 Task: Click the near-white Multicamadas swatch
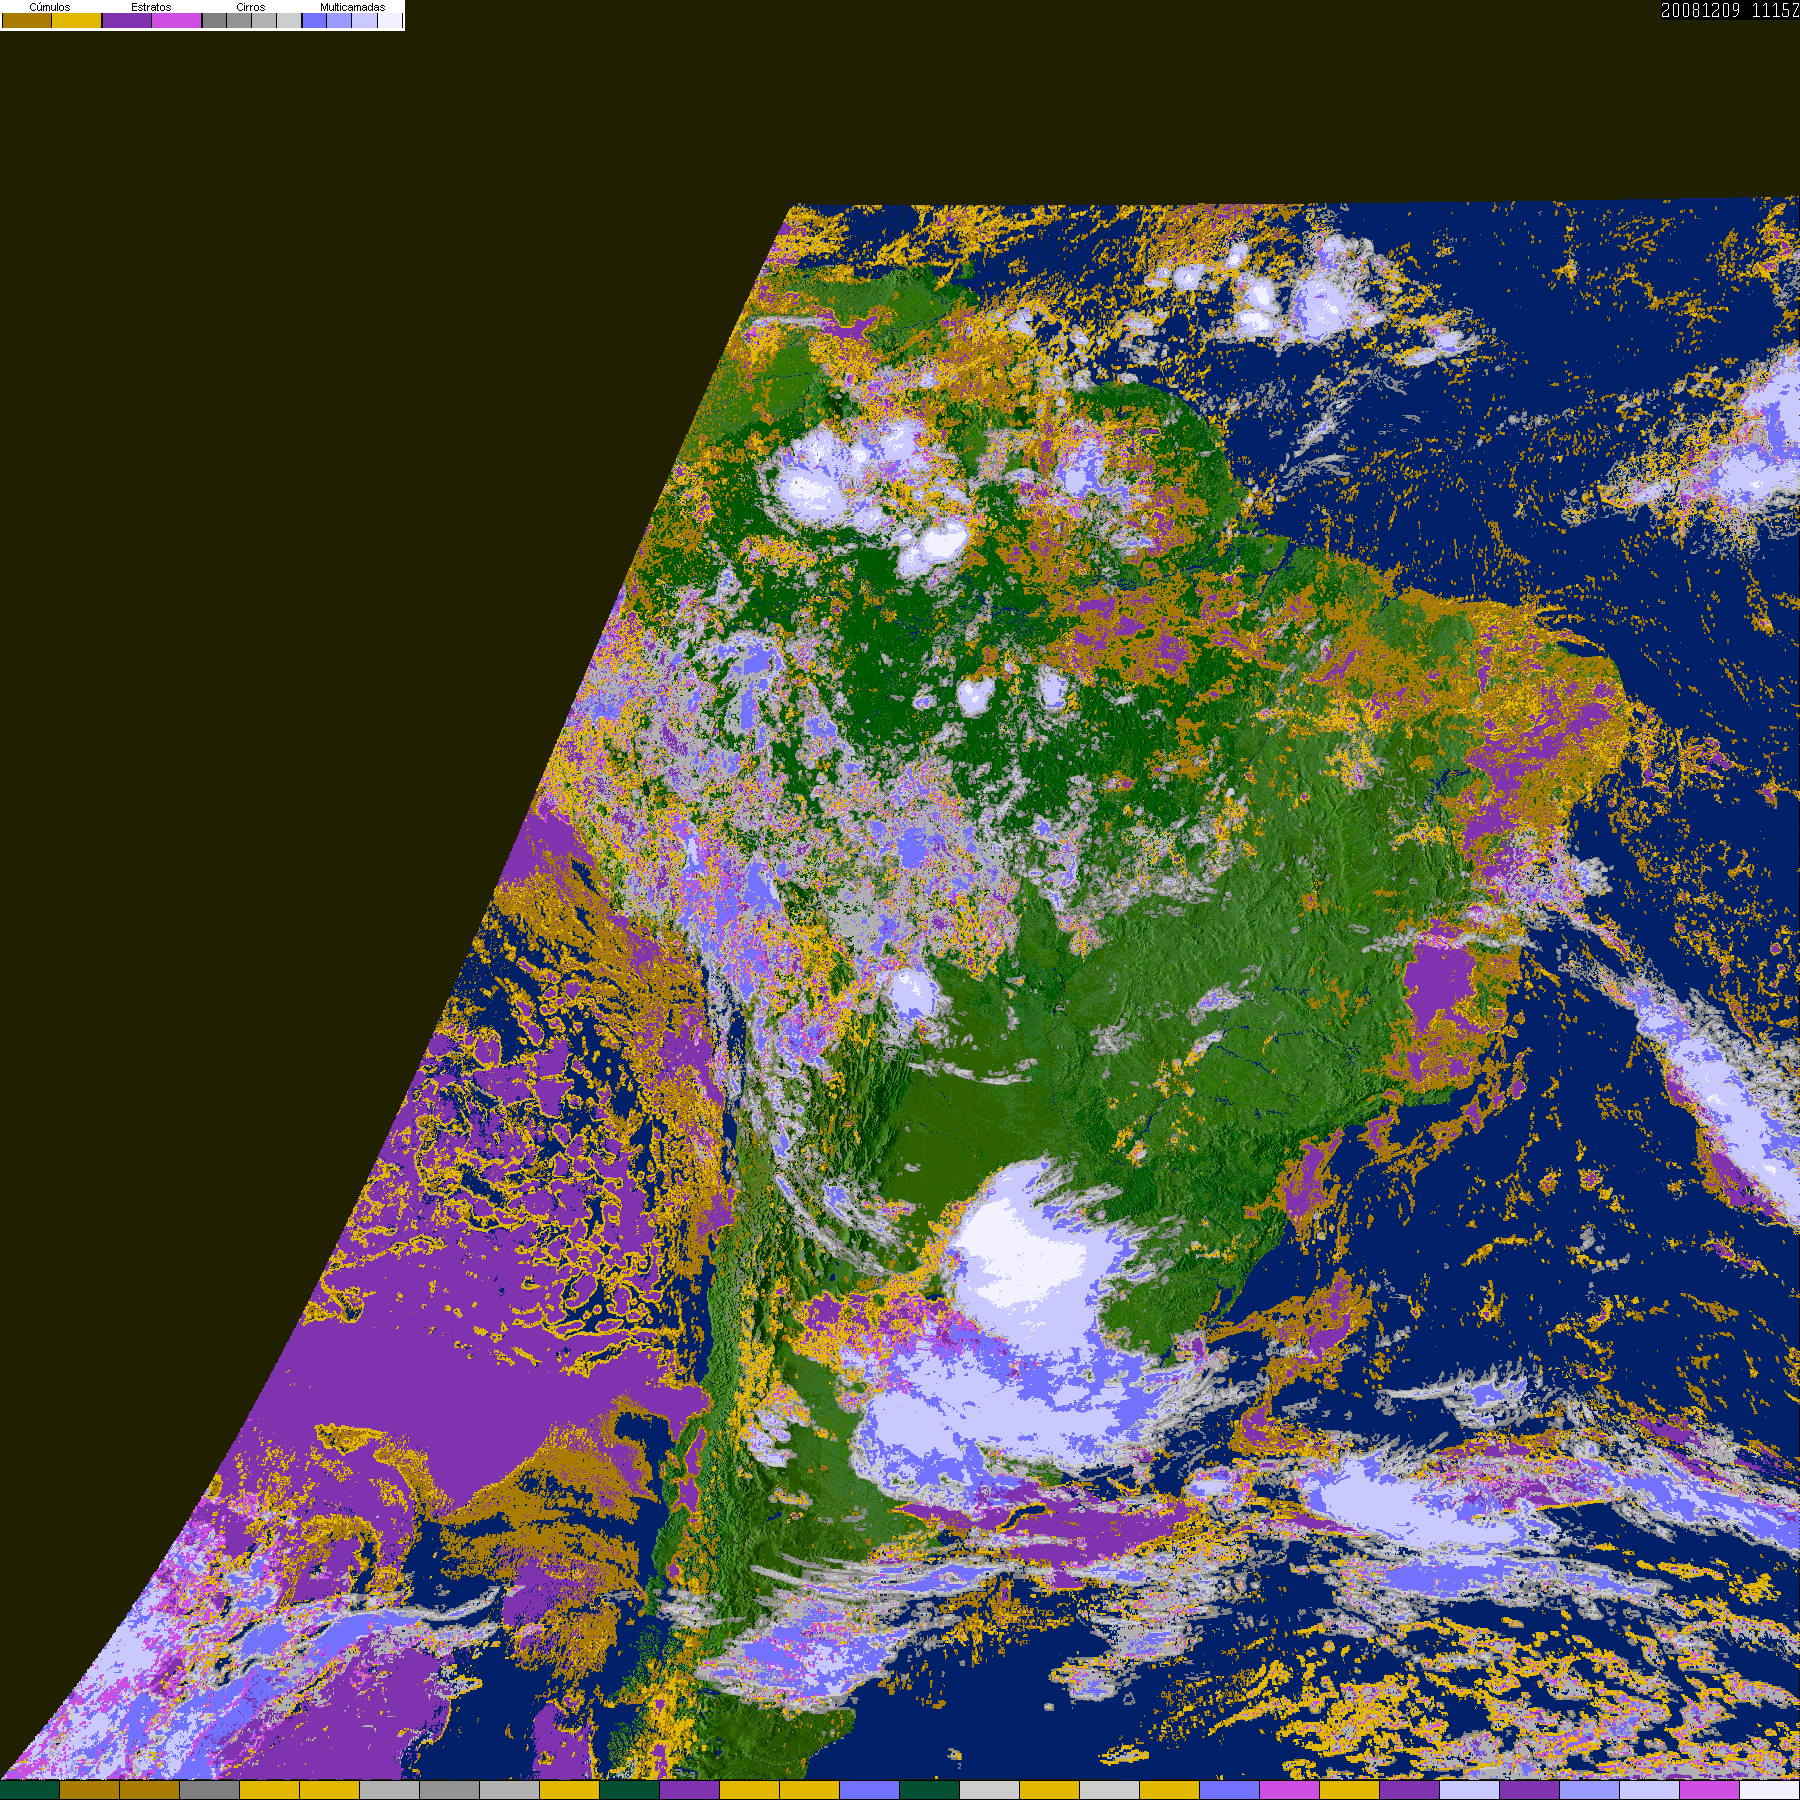point(390,20)
